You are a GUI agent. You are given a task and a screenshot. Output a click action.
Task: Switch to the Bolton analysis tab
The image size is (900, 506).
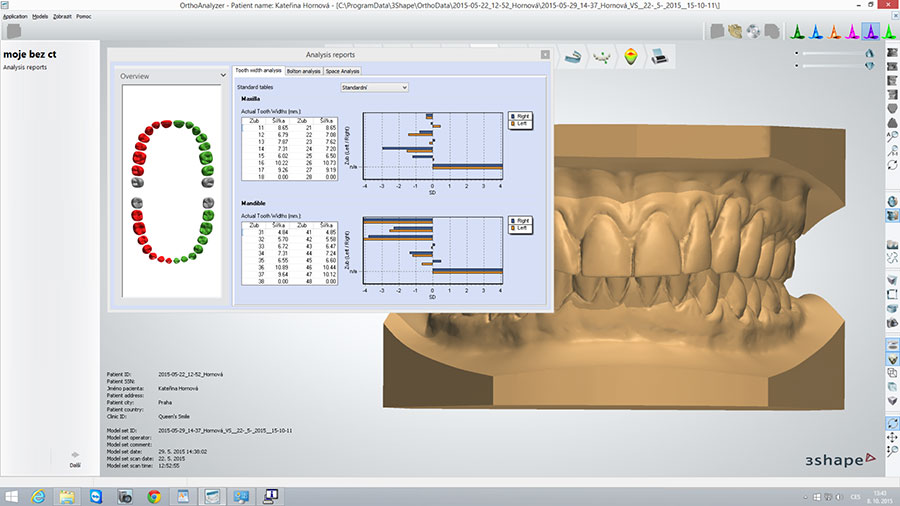[304, 71]
